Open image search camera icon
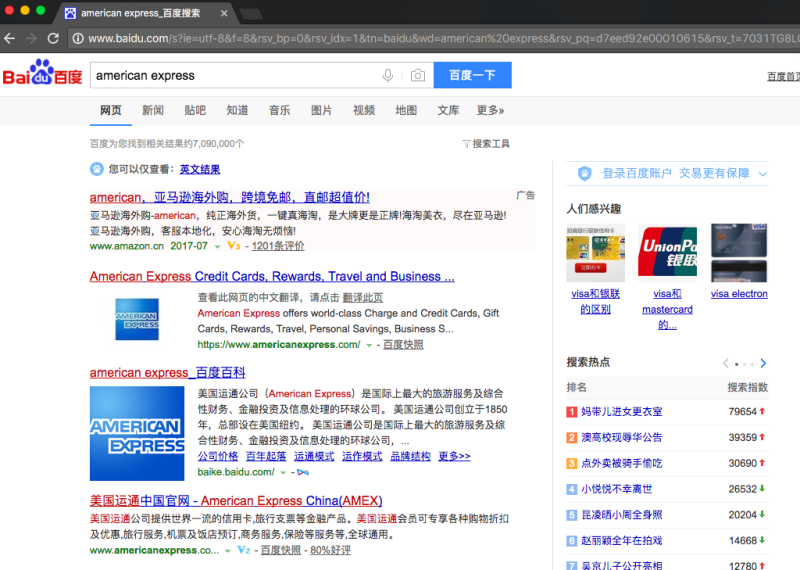Image resolution: width=800 pixels, height=570 pixels. (418, 76)
